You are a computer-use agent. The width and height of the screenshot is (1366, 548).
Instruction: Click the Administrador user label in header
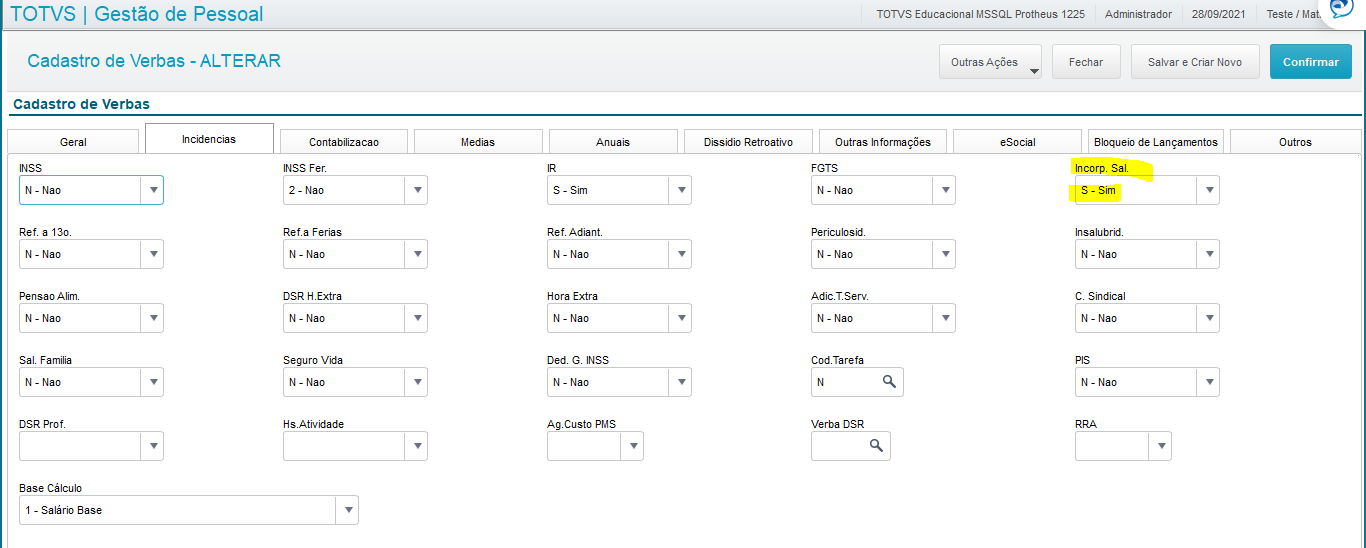tap(1138, 14)
